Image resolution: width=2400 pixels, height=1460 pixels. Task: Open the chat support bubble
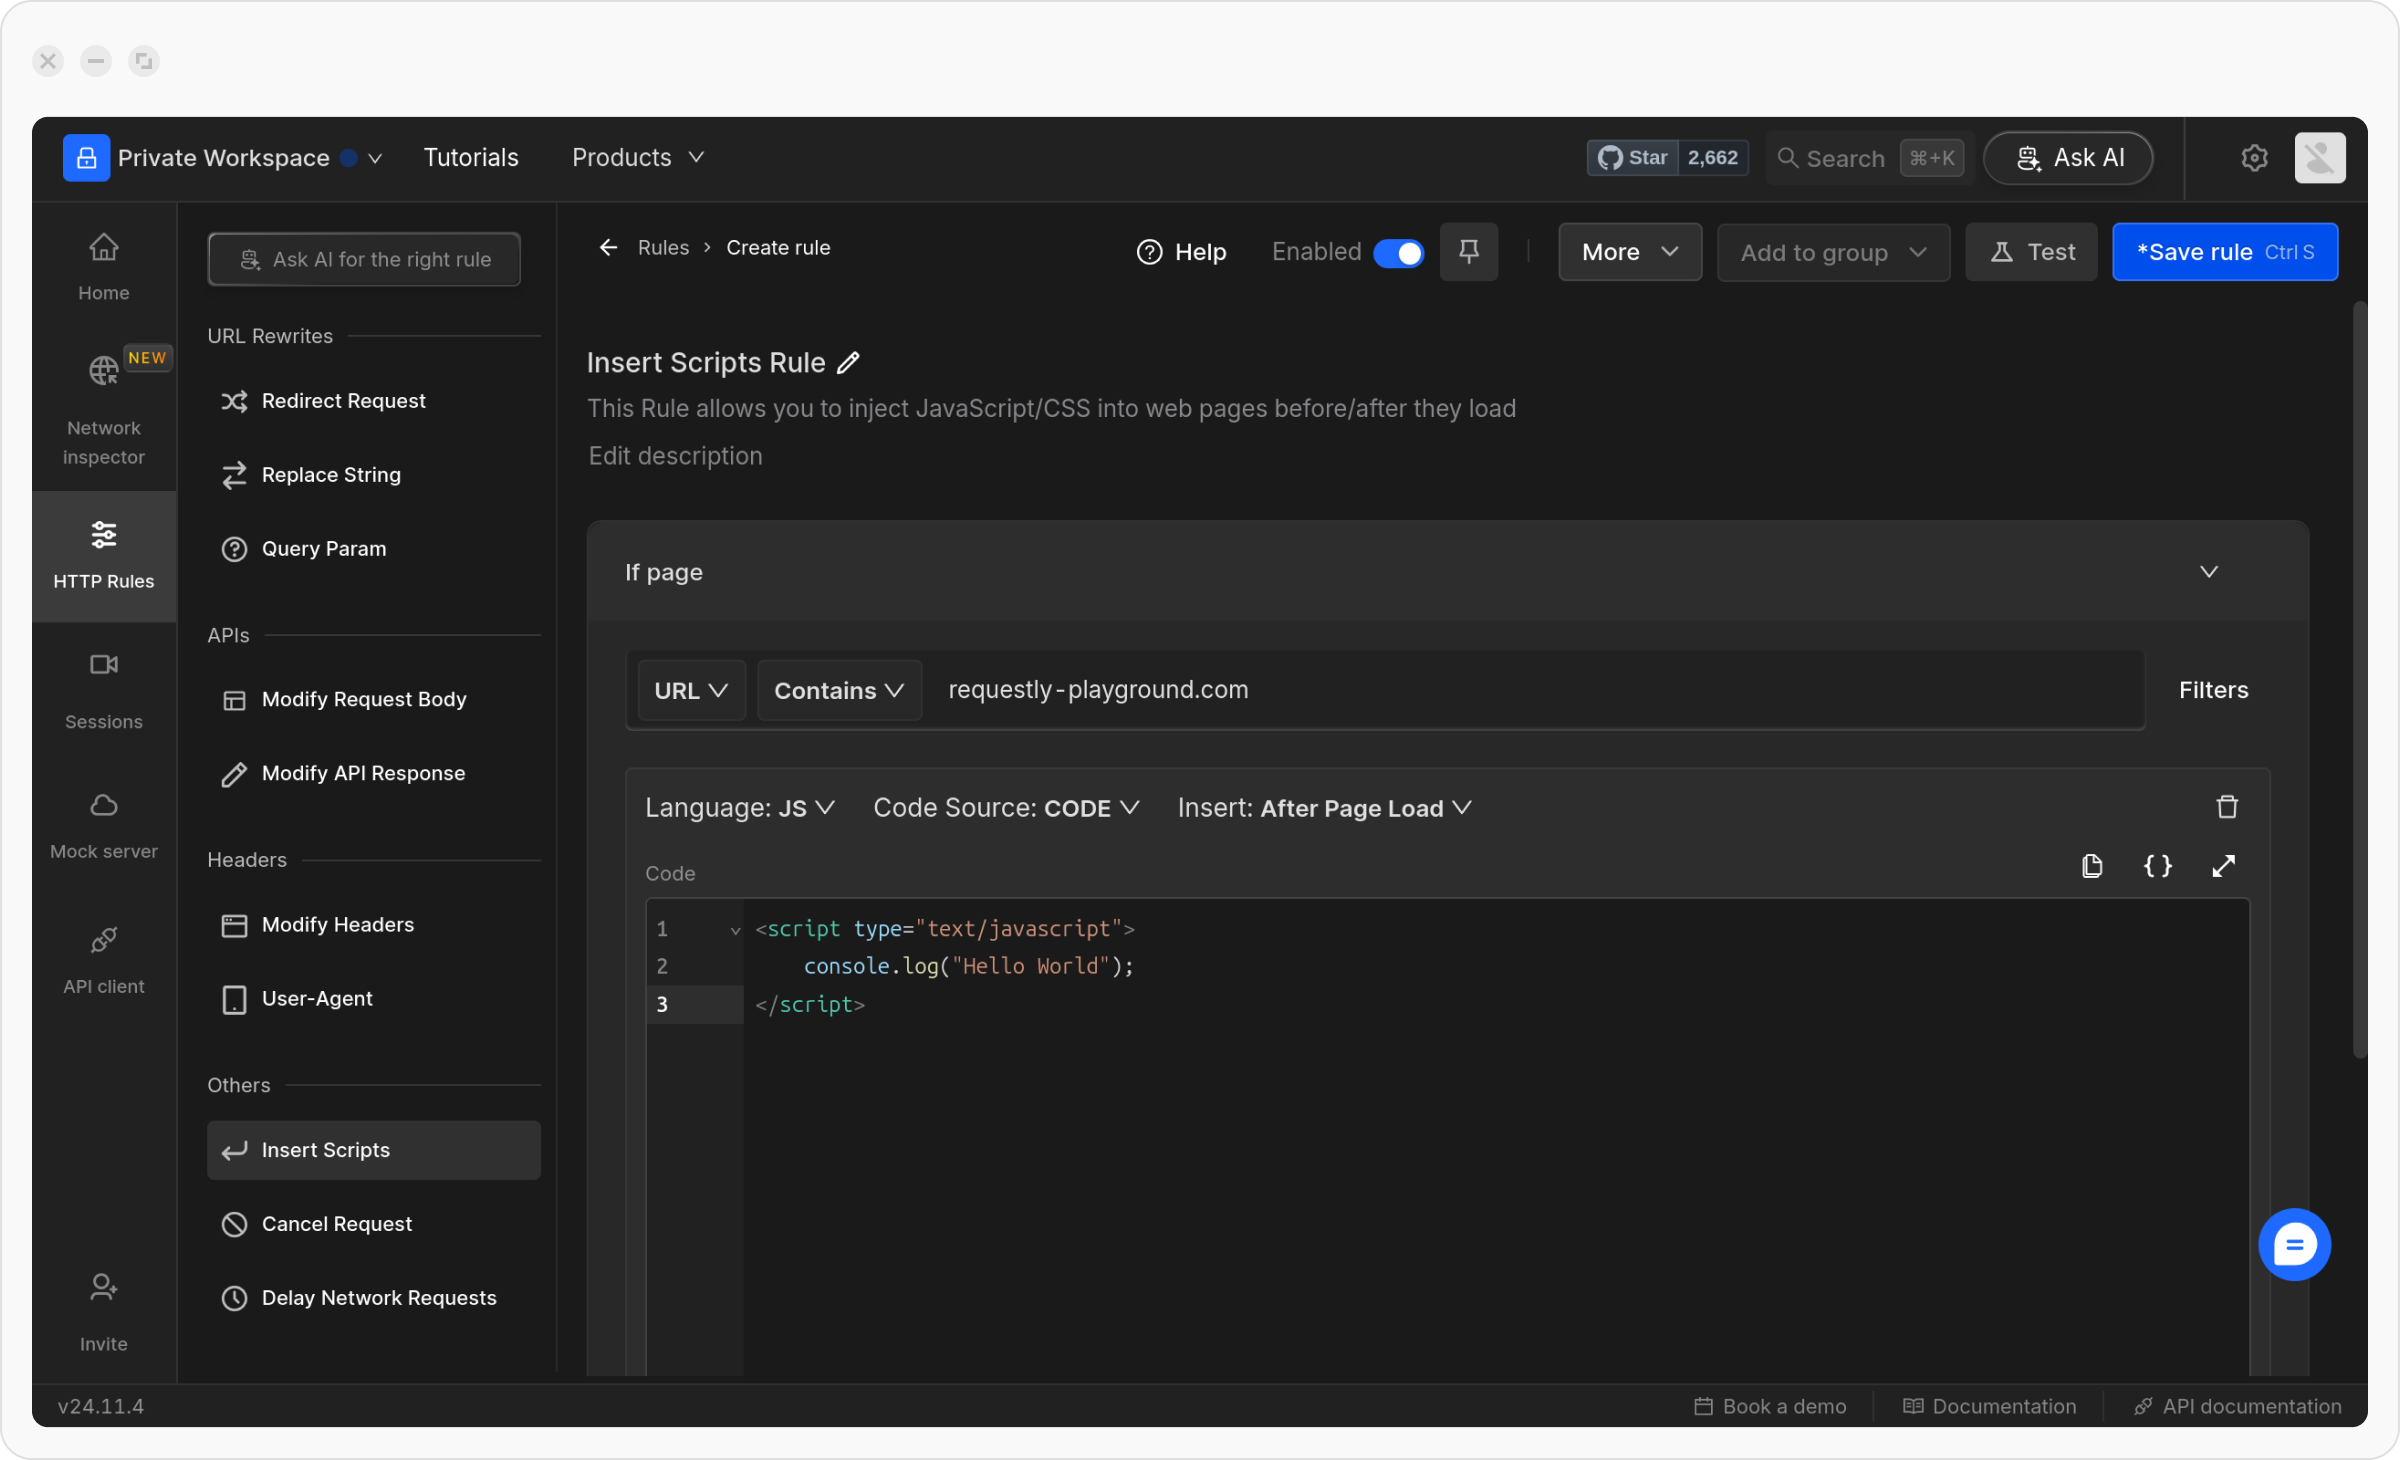pyautogui.click(x=2293, y=1244)
